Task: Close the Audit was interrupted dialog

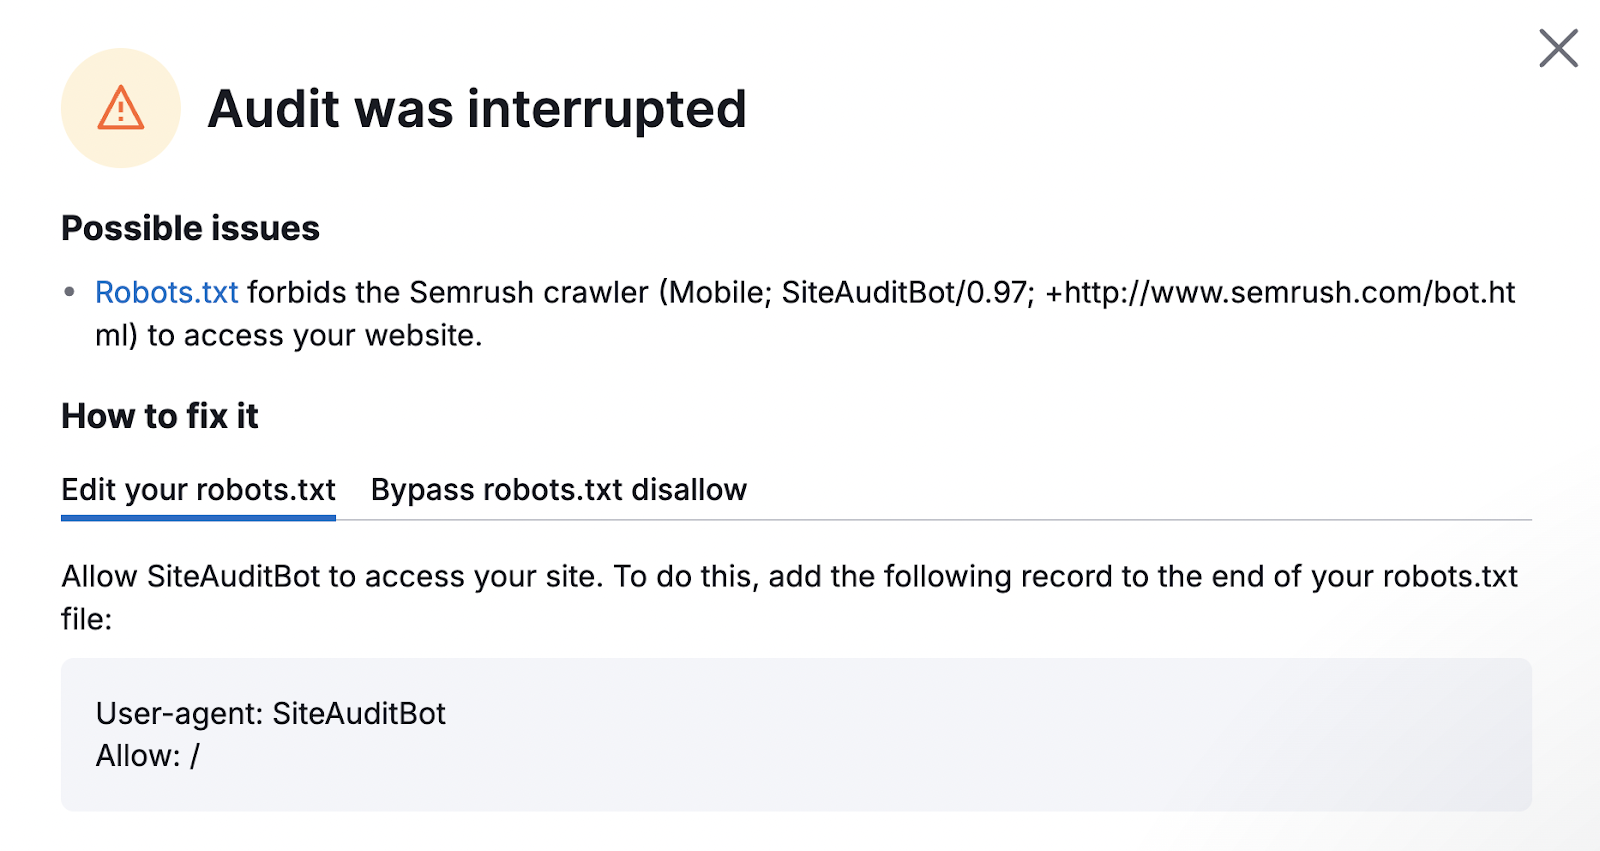Action: pos(1557,48)
